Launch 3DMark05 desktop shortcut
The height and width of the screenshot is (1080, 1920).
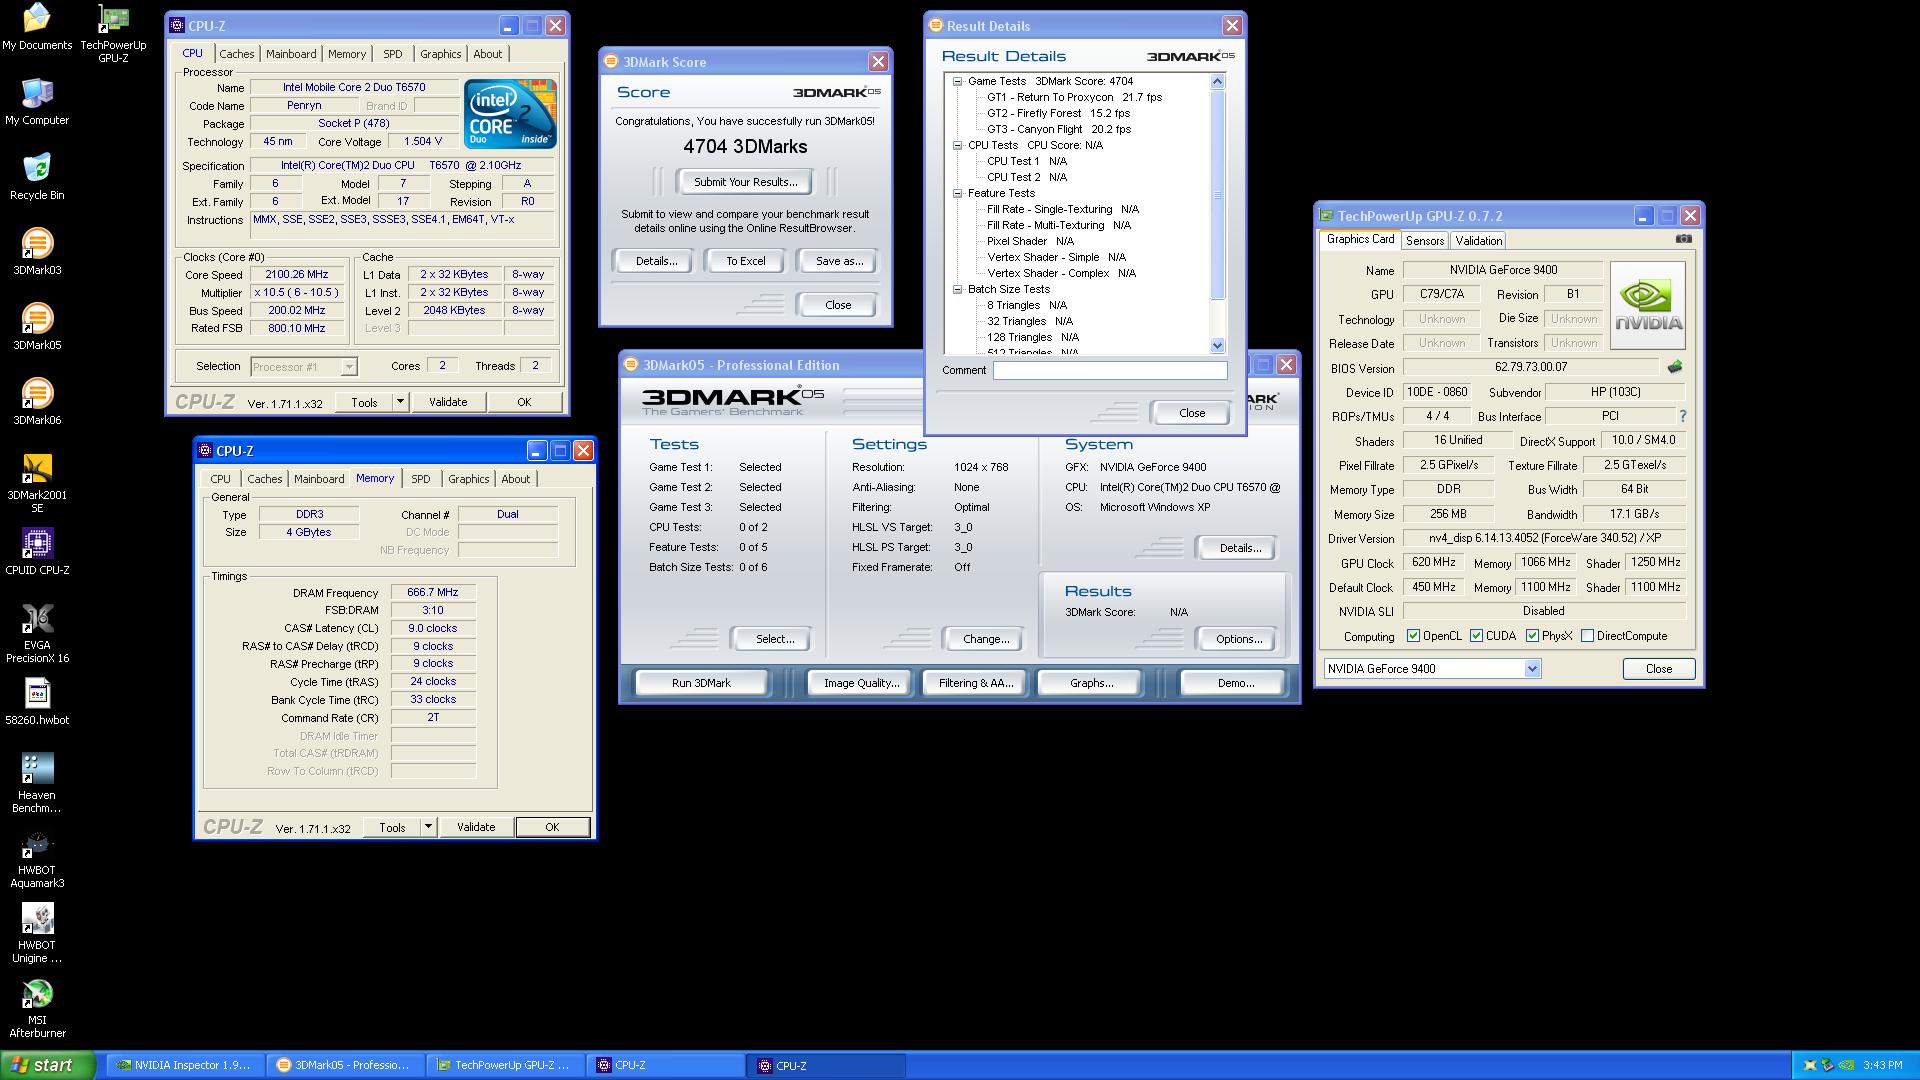(37, 327)
